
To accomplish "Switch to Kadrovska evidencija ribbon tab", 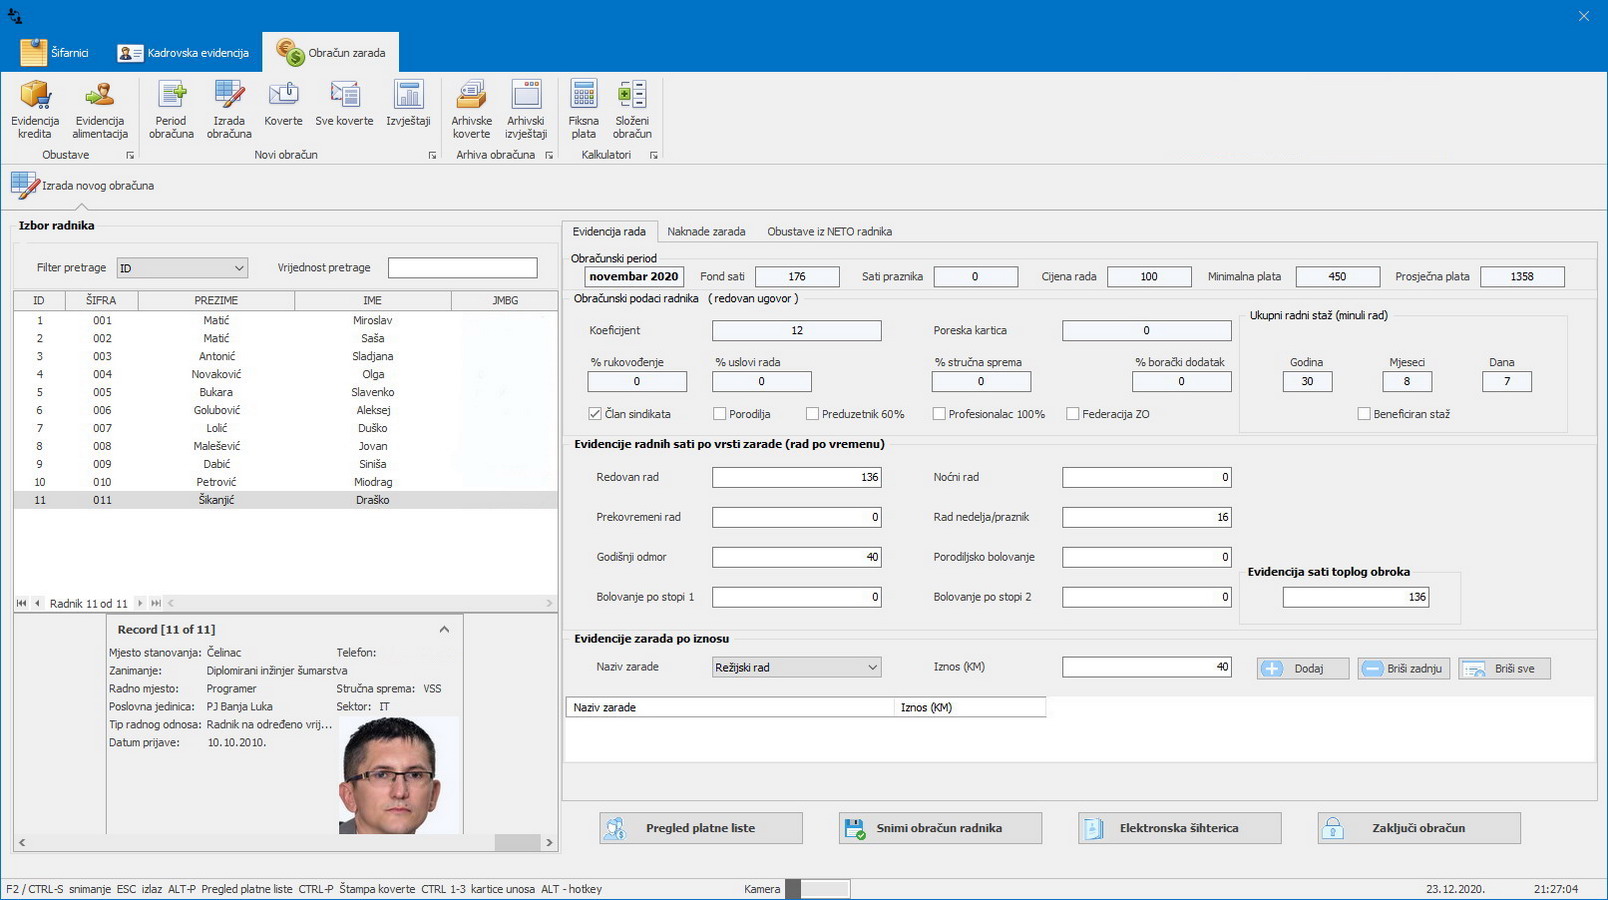I will [183, 52].
